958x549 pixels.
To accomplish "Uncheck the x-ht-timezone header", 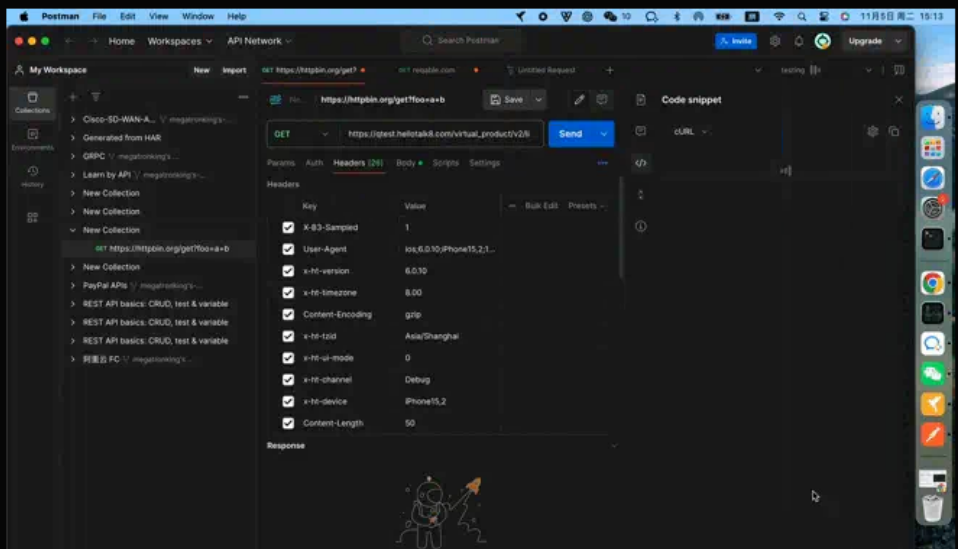I will (x=288, y=293).
